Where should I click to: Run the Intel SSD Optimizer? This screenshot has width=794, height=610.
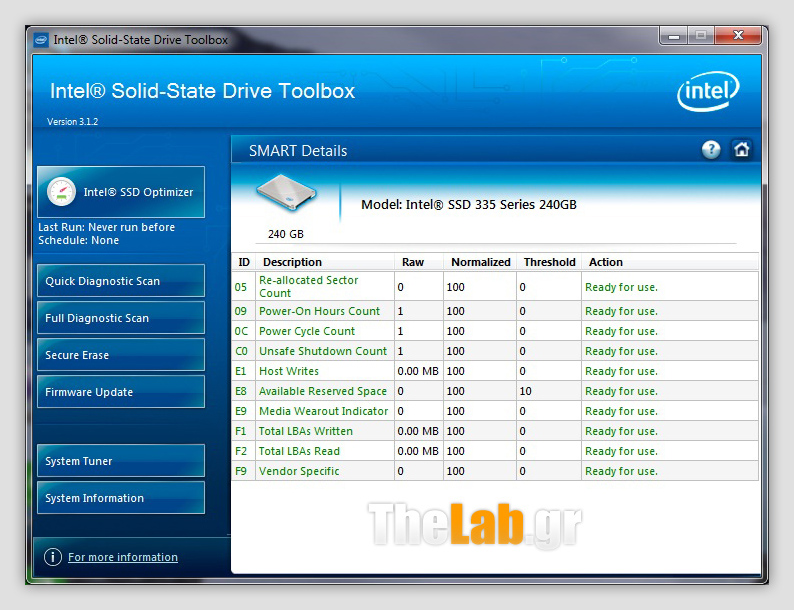click(x=121, y=192)
